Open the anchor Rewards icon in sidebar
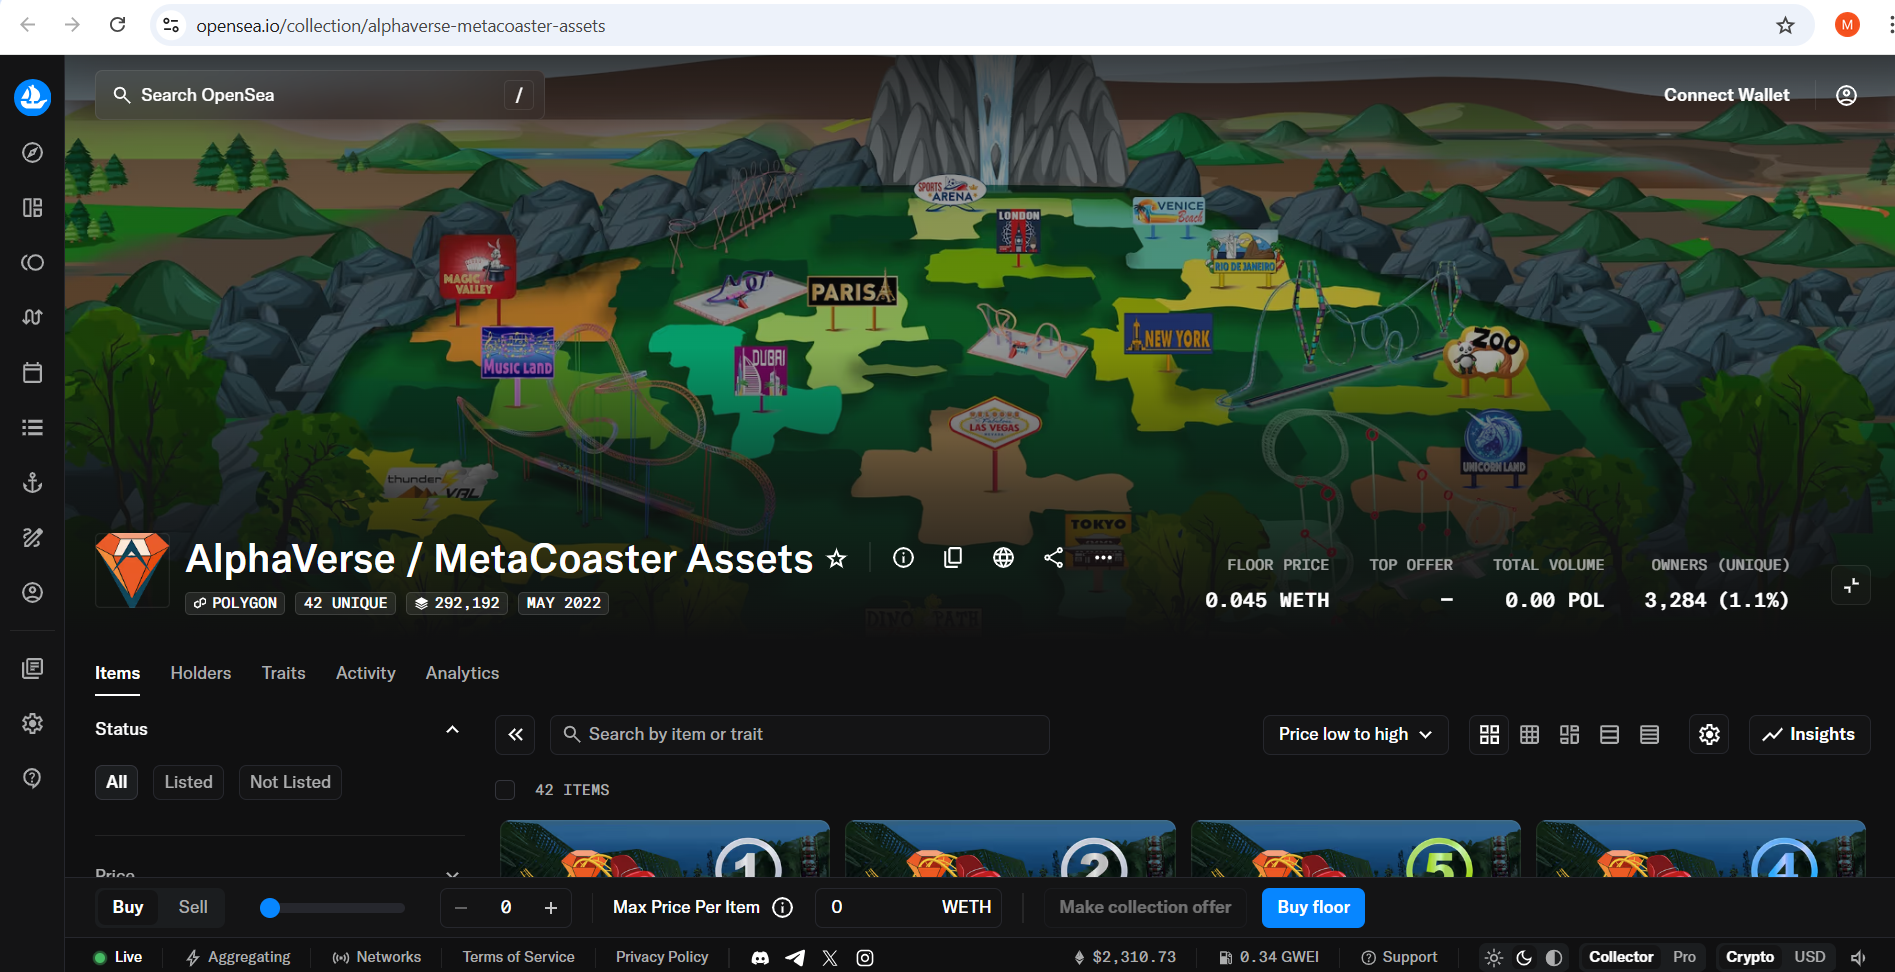Image resolution: width=1895 pixels, height=972 pixels. [32, 482]
